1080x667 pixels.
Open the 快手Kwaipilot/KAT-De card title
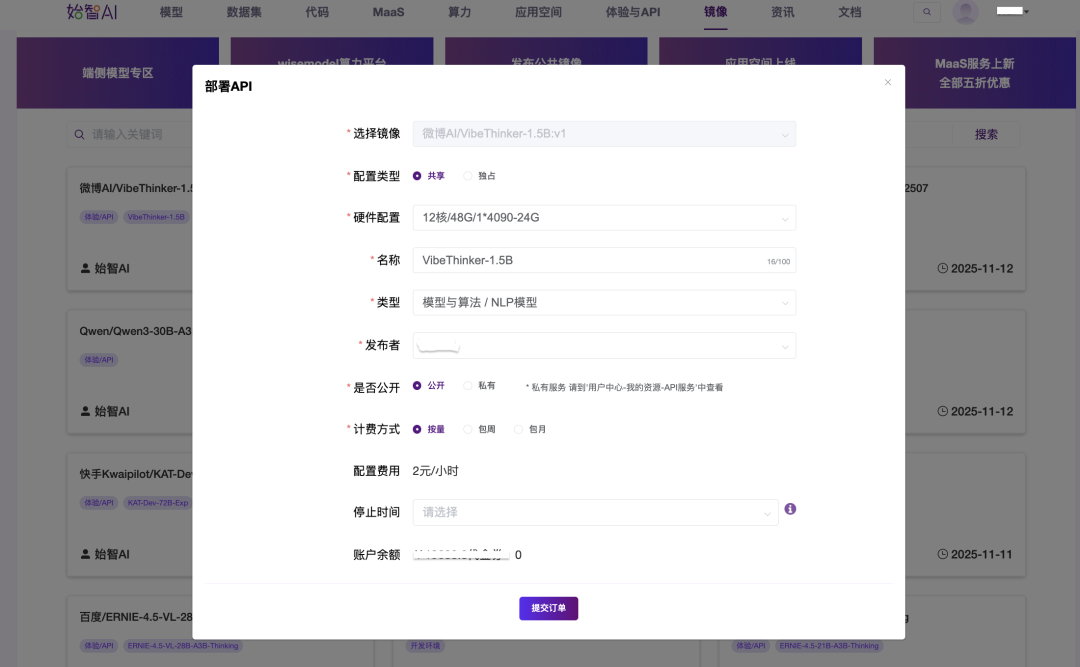(x=136, y=474)
